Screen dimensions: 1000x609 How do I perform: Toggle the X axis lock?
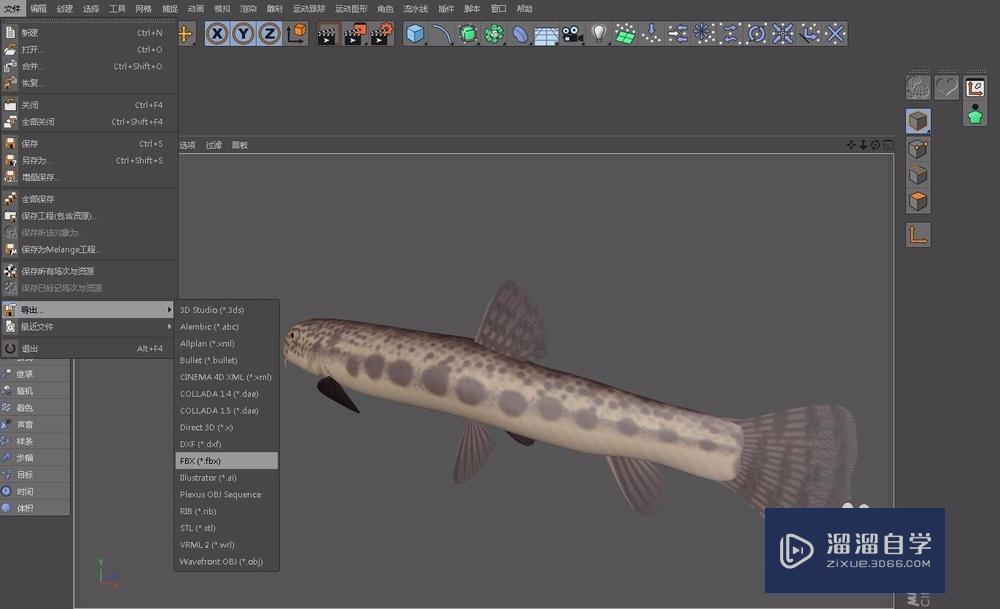[x=218, y=33]
